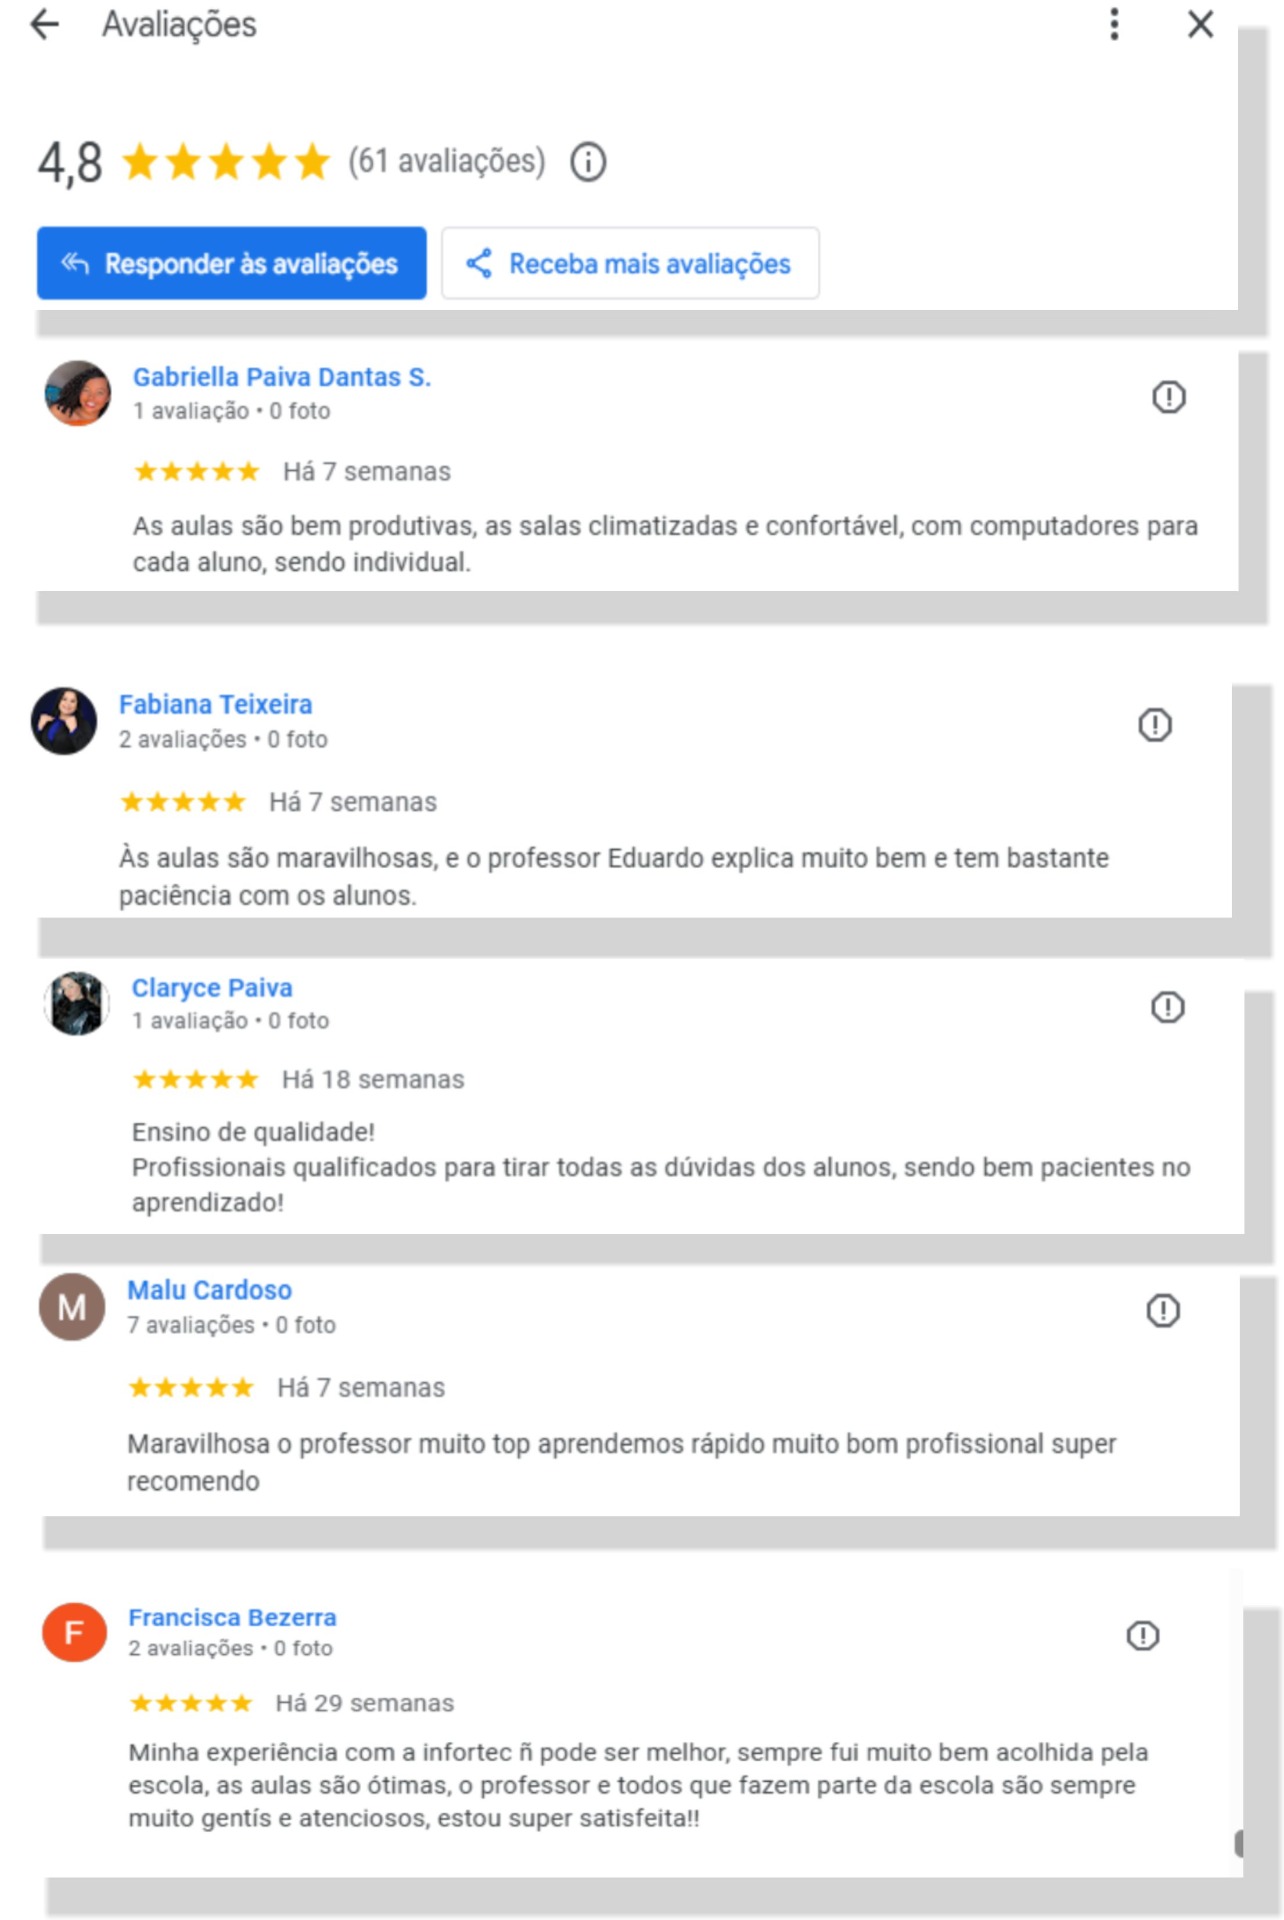Click Malu Cardoso's brown M avatar
Screen dimensions: 1284x1920
pos(72,1307)
